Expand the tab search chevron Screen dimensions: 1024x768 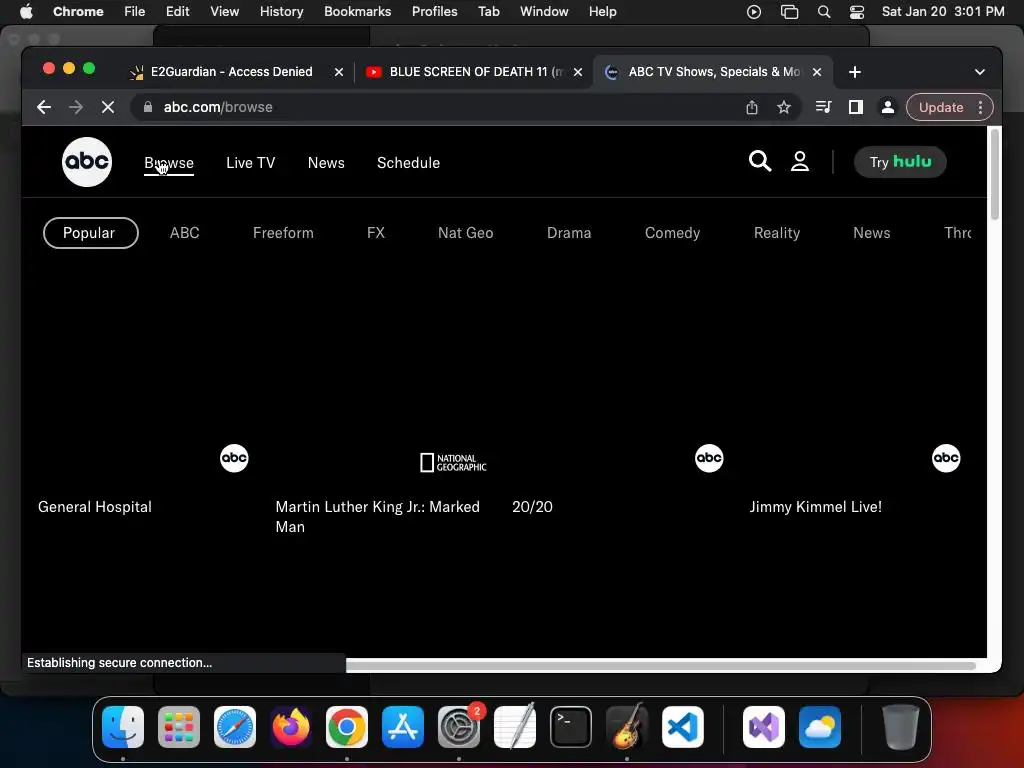pos(980,72)
